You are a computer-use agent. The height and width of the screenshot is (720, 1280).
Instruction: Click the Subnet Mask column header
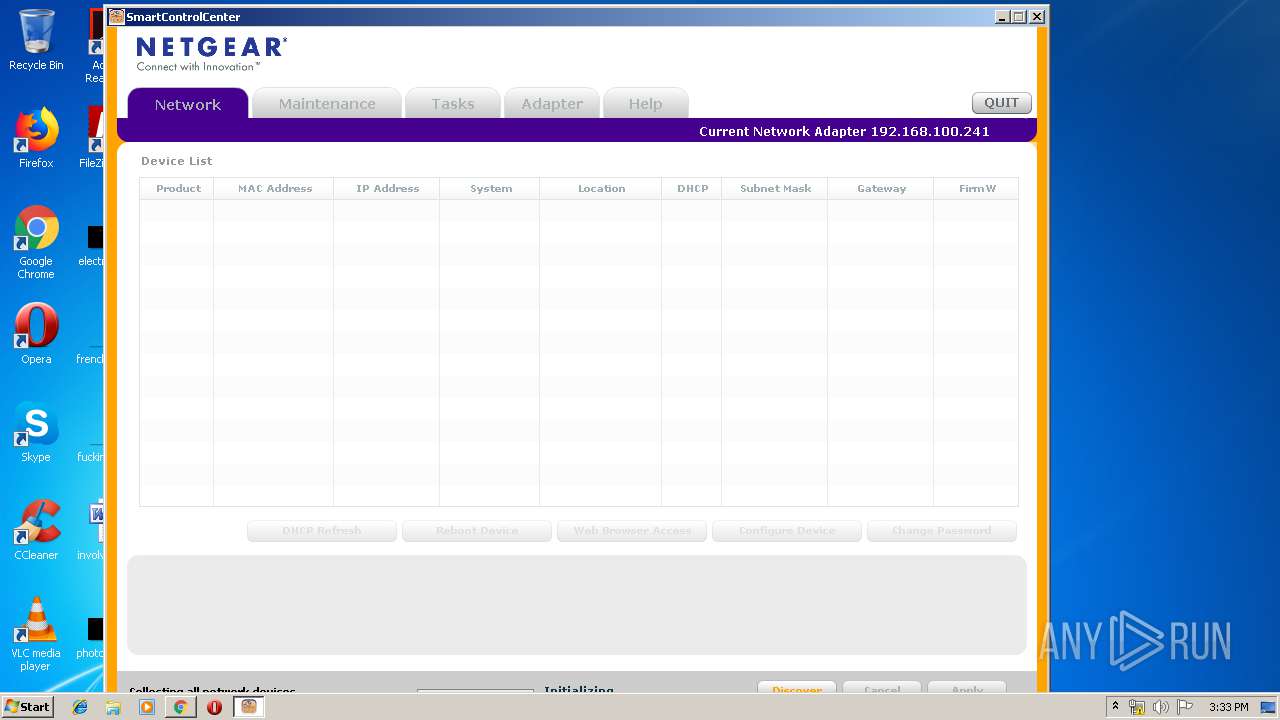[x=775, y=188]
